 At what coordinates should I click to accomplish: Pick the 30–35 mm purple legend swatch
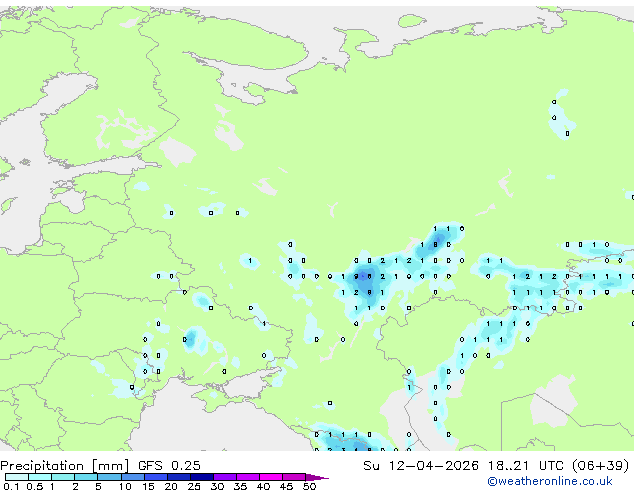tap(225, 477)
